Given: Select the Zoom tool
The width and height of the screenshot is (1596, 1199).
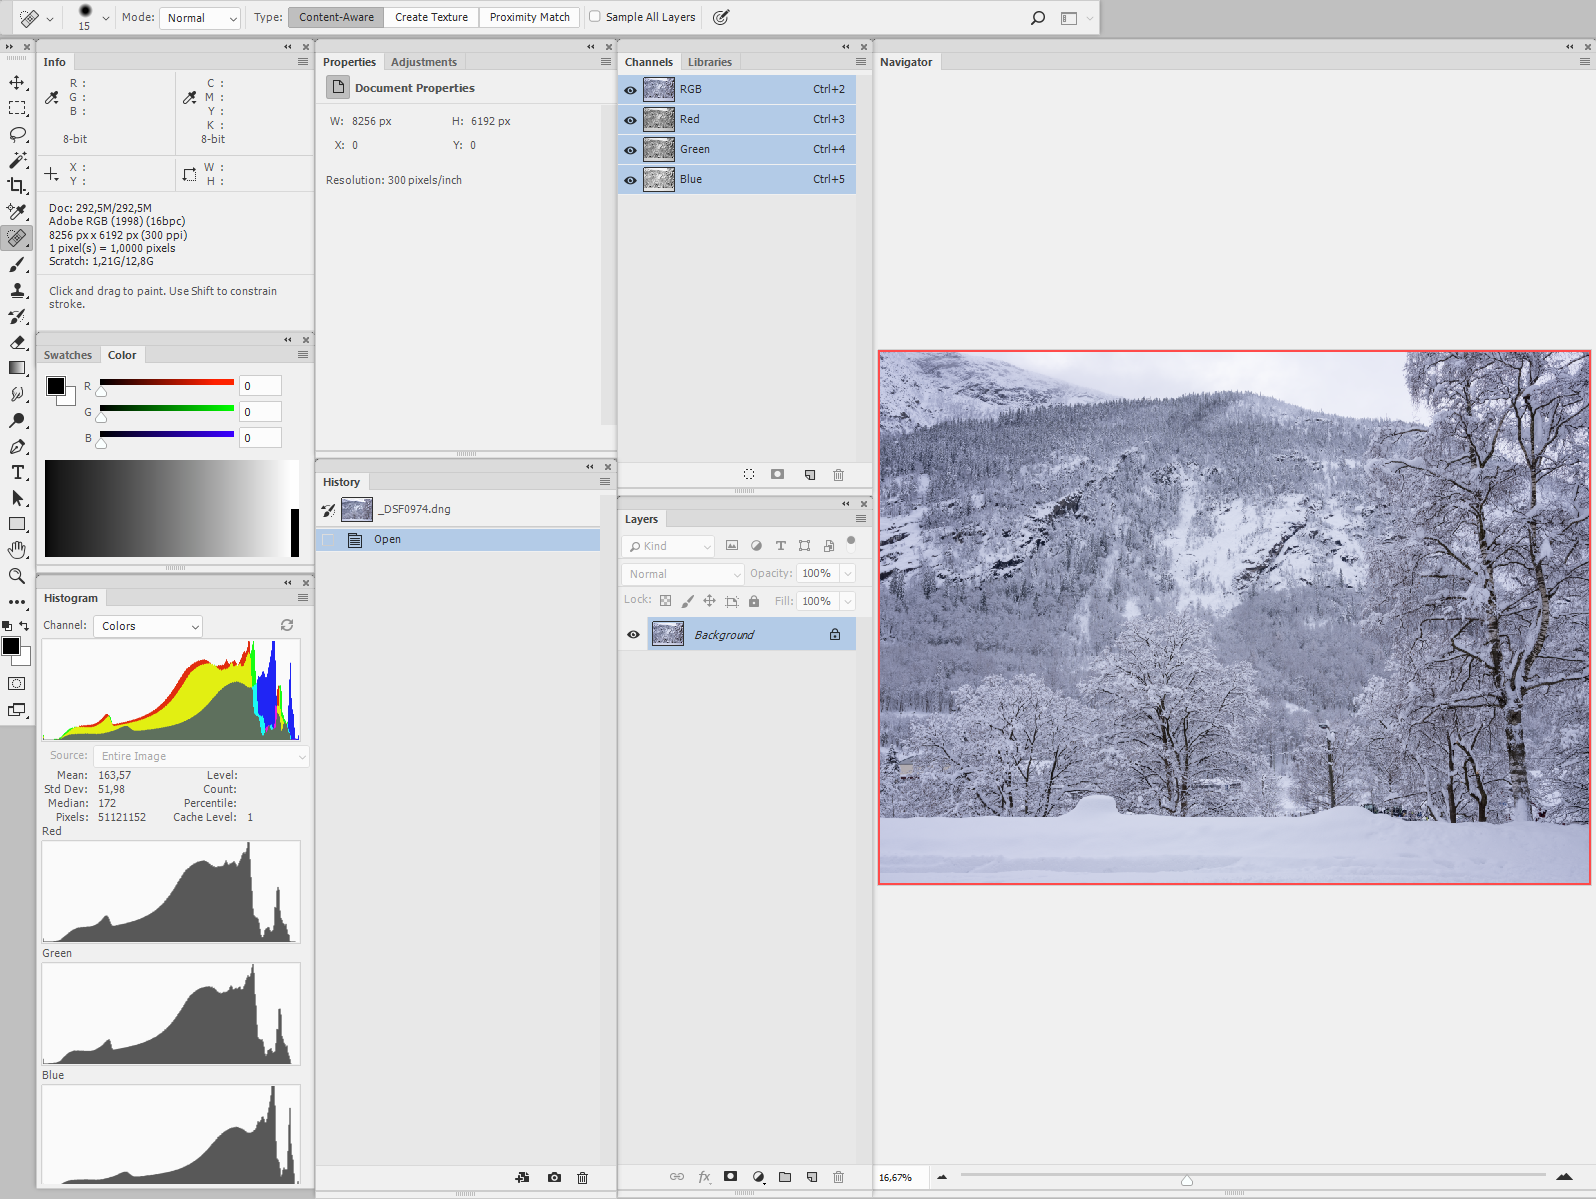Looking at the screenshot, I should (x=17, y=576).
